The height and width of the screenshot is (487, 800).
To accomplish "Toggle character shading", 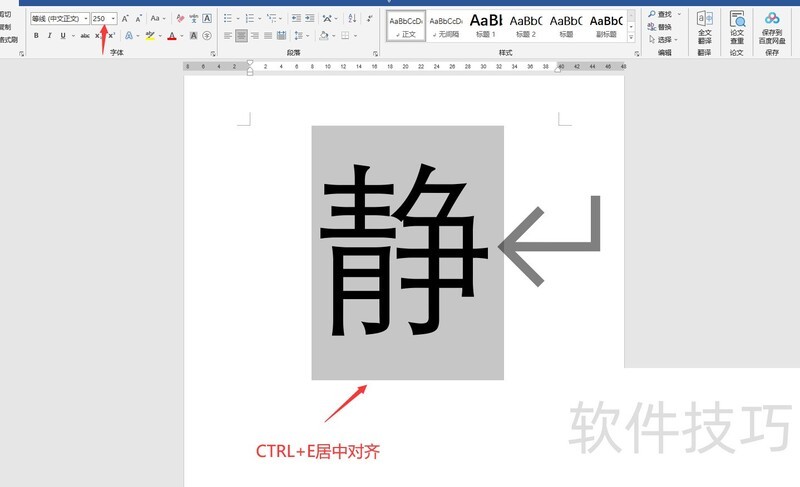I will [x=193, y=36].
